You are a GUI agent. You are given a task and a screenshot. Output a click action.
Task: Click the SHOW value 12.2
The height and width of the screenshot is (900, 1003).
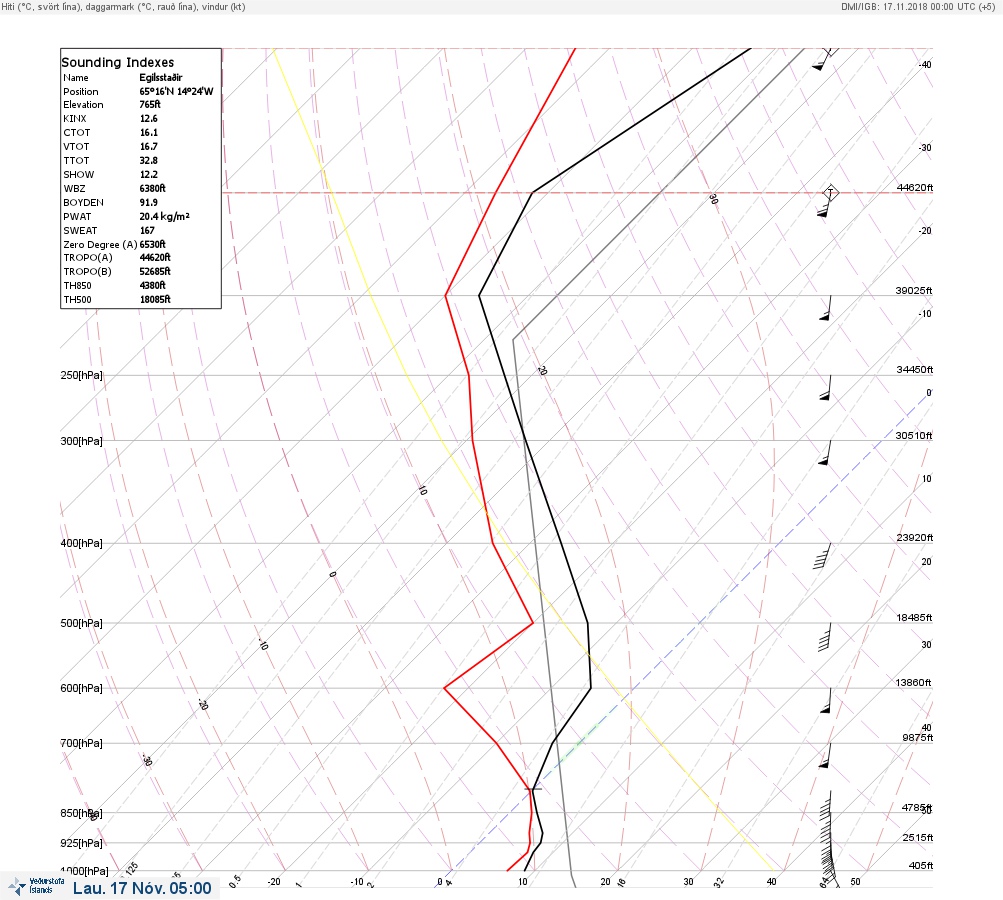tap(148, 174)
